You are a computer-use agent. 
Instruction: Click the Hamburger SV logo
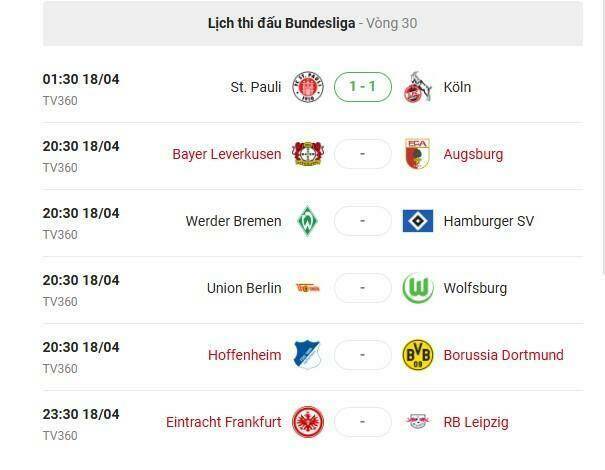pyautogui.click(x=417, y=221)
